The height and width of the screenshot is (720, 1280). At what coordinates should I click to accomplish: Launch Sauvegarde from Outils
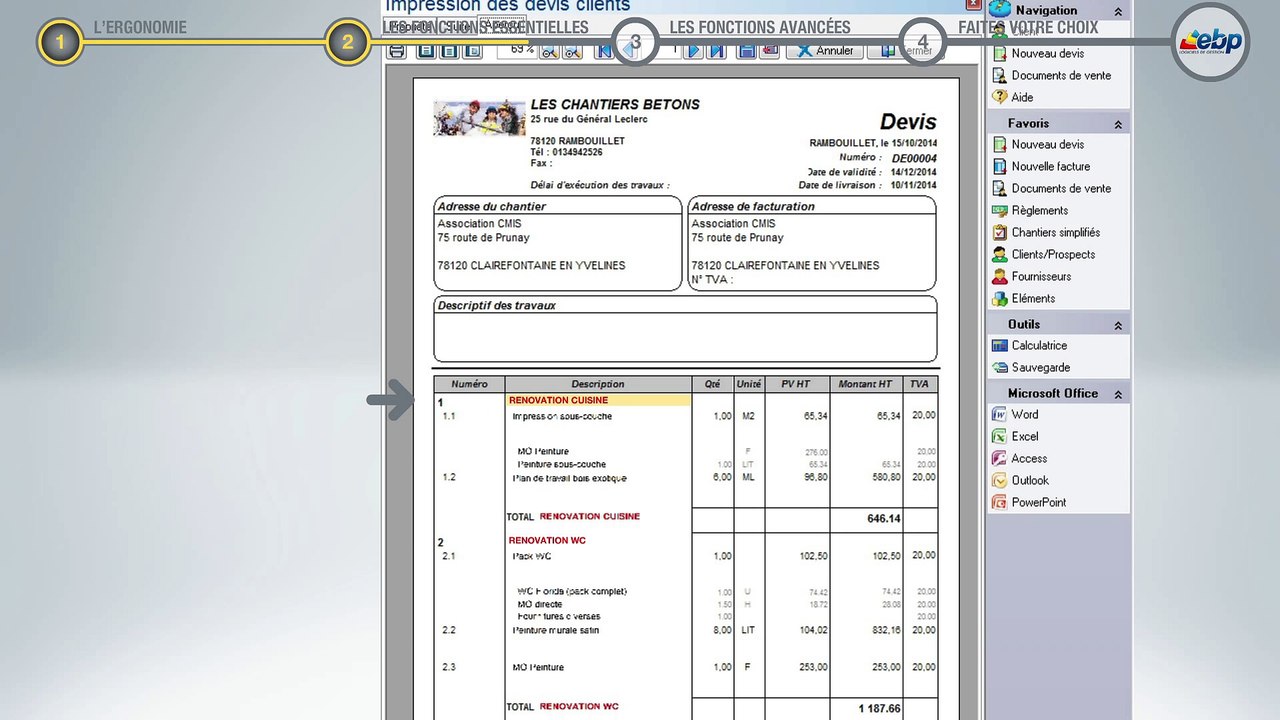pos(1040,367)
